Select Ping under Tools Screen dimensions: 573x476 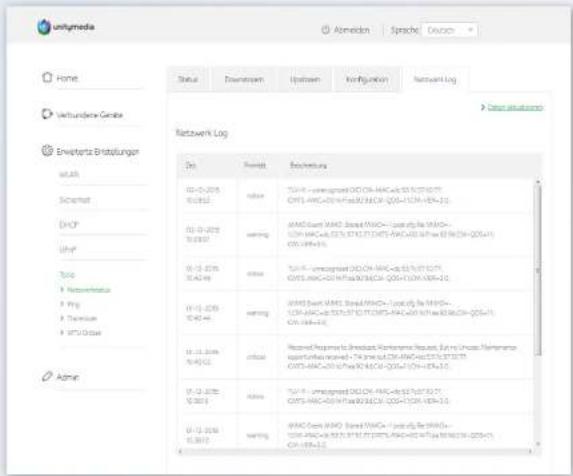73,304
